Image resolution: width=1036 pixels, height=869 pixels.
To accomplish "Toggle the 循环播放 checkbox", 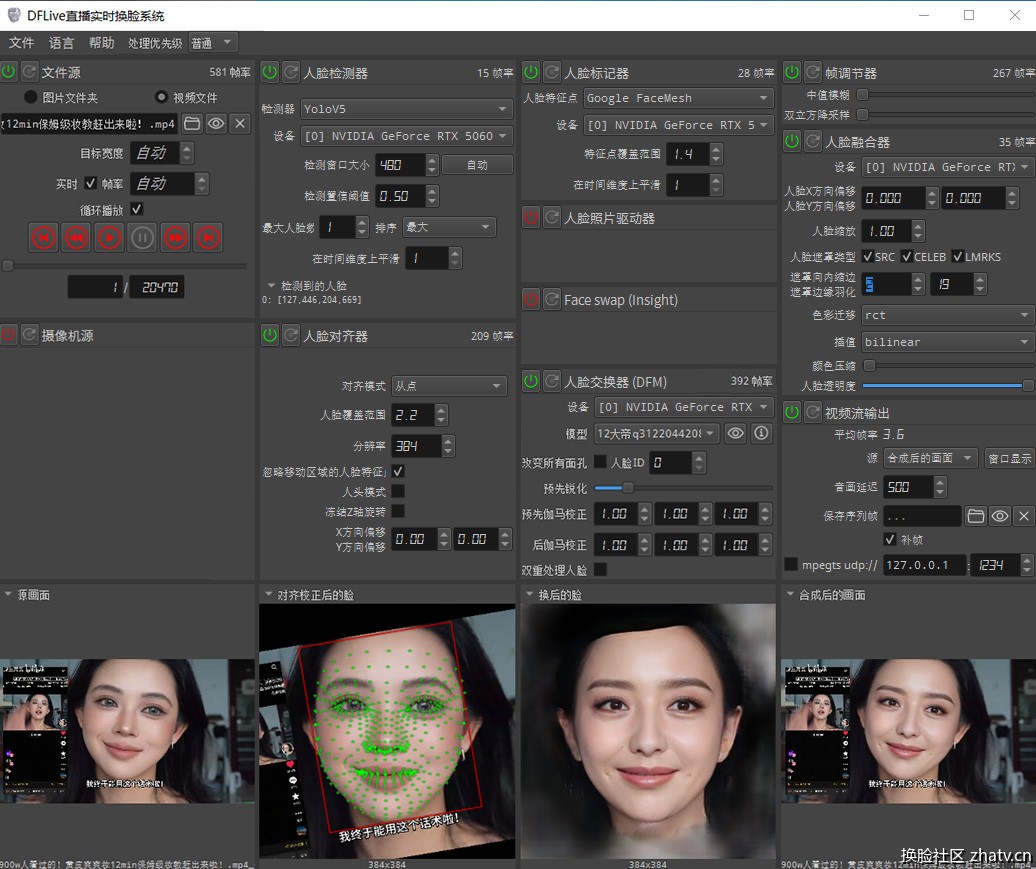I will pos(137,209).
